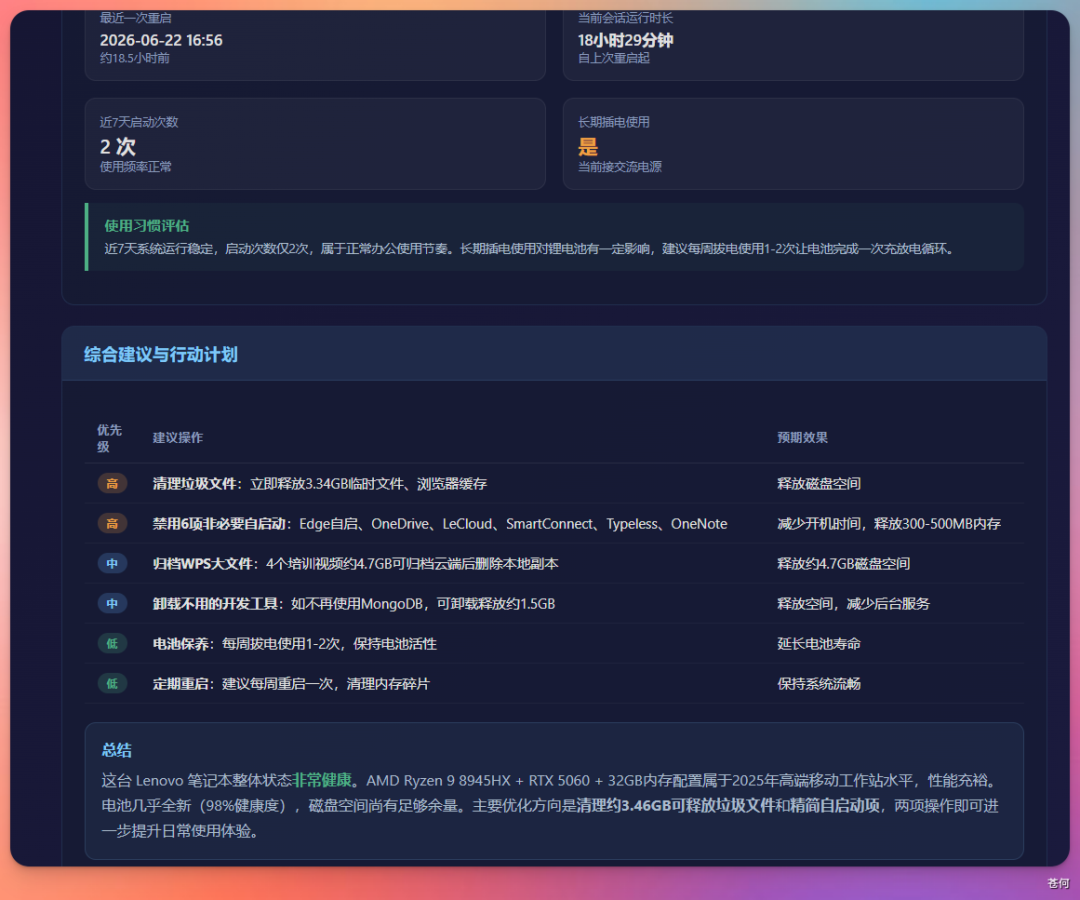The width and height of the screenshot is (1080, 900).
Task: Click the 2026-06-22 16:56 restart time value
Action: (x=161, y=40)
